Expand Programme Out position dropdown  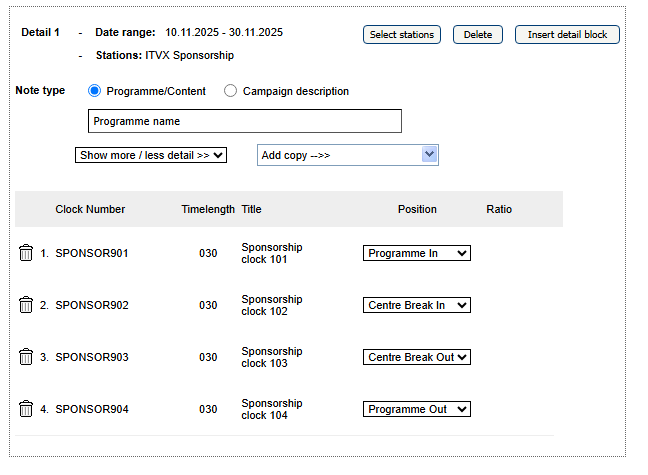tap(416, 409)
